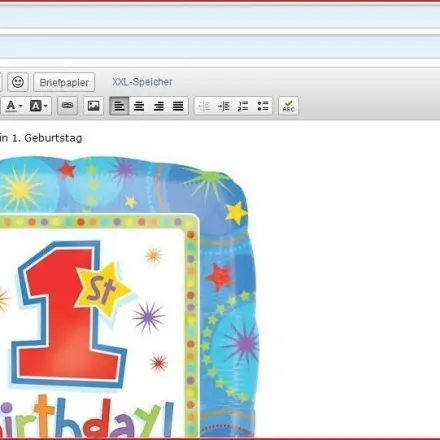Insert a bulleted list
This screenshot has height=440, width=440.
263,106
